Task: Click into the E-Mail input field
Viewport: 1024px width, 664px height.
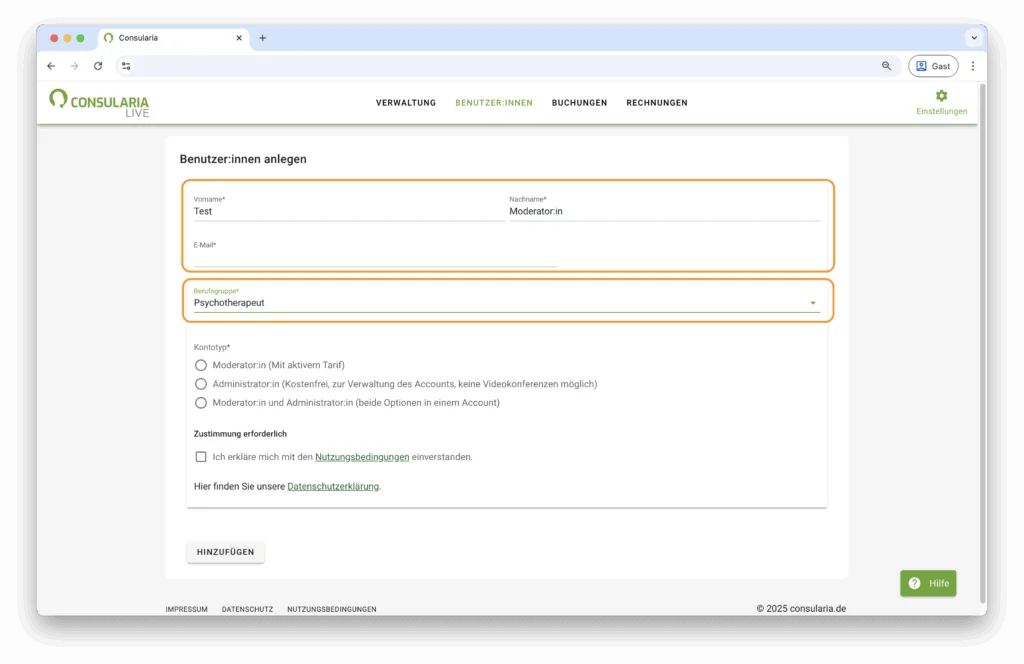Action: [375, 258]
